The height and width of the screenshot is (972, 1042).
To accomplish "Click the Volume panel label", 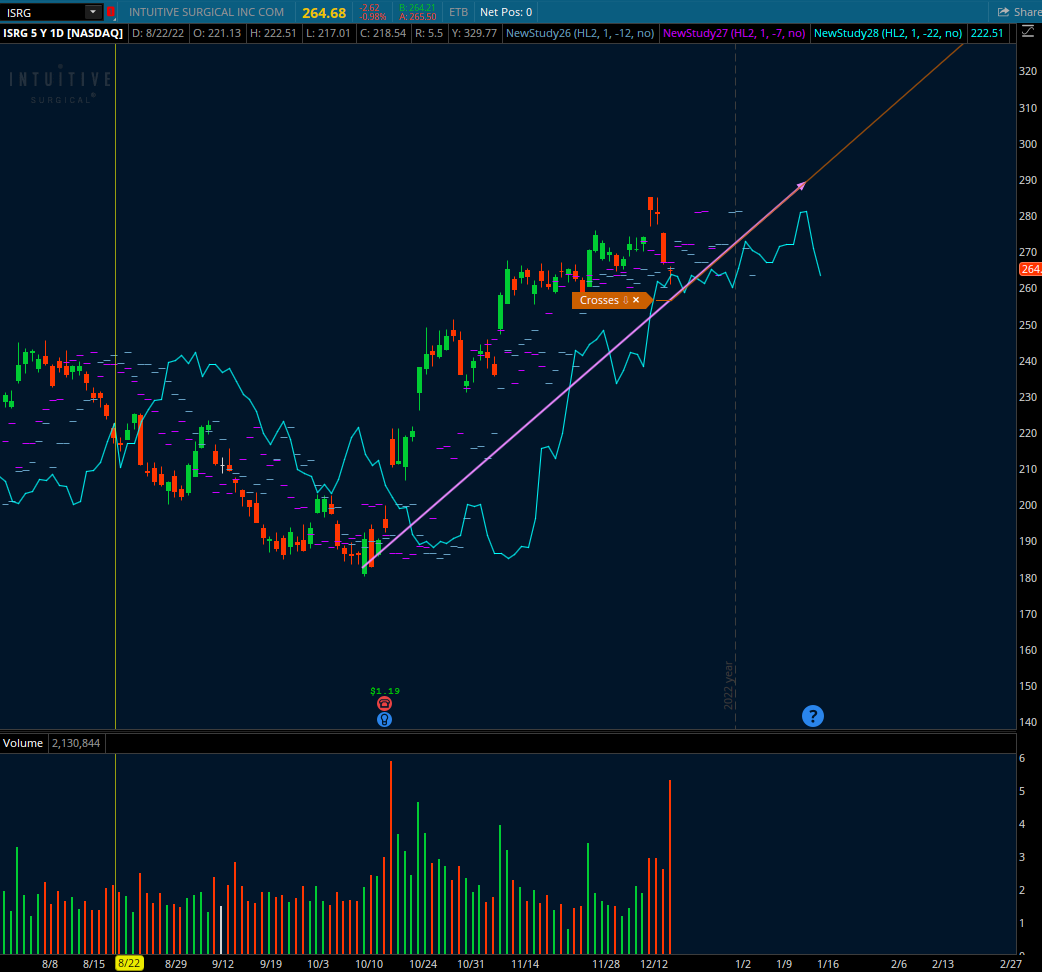I will (x=23, y=743).
